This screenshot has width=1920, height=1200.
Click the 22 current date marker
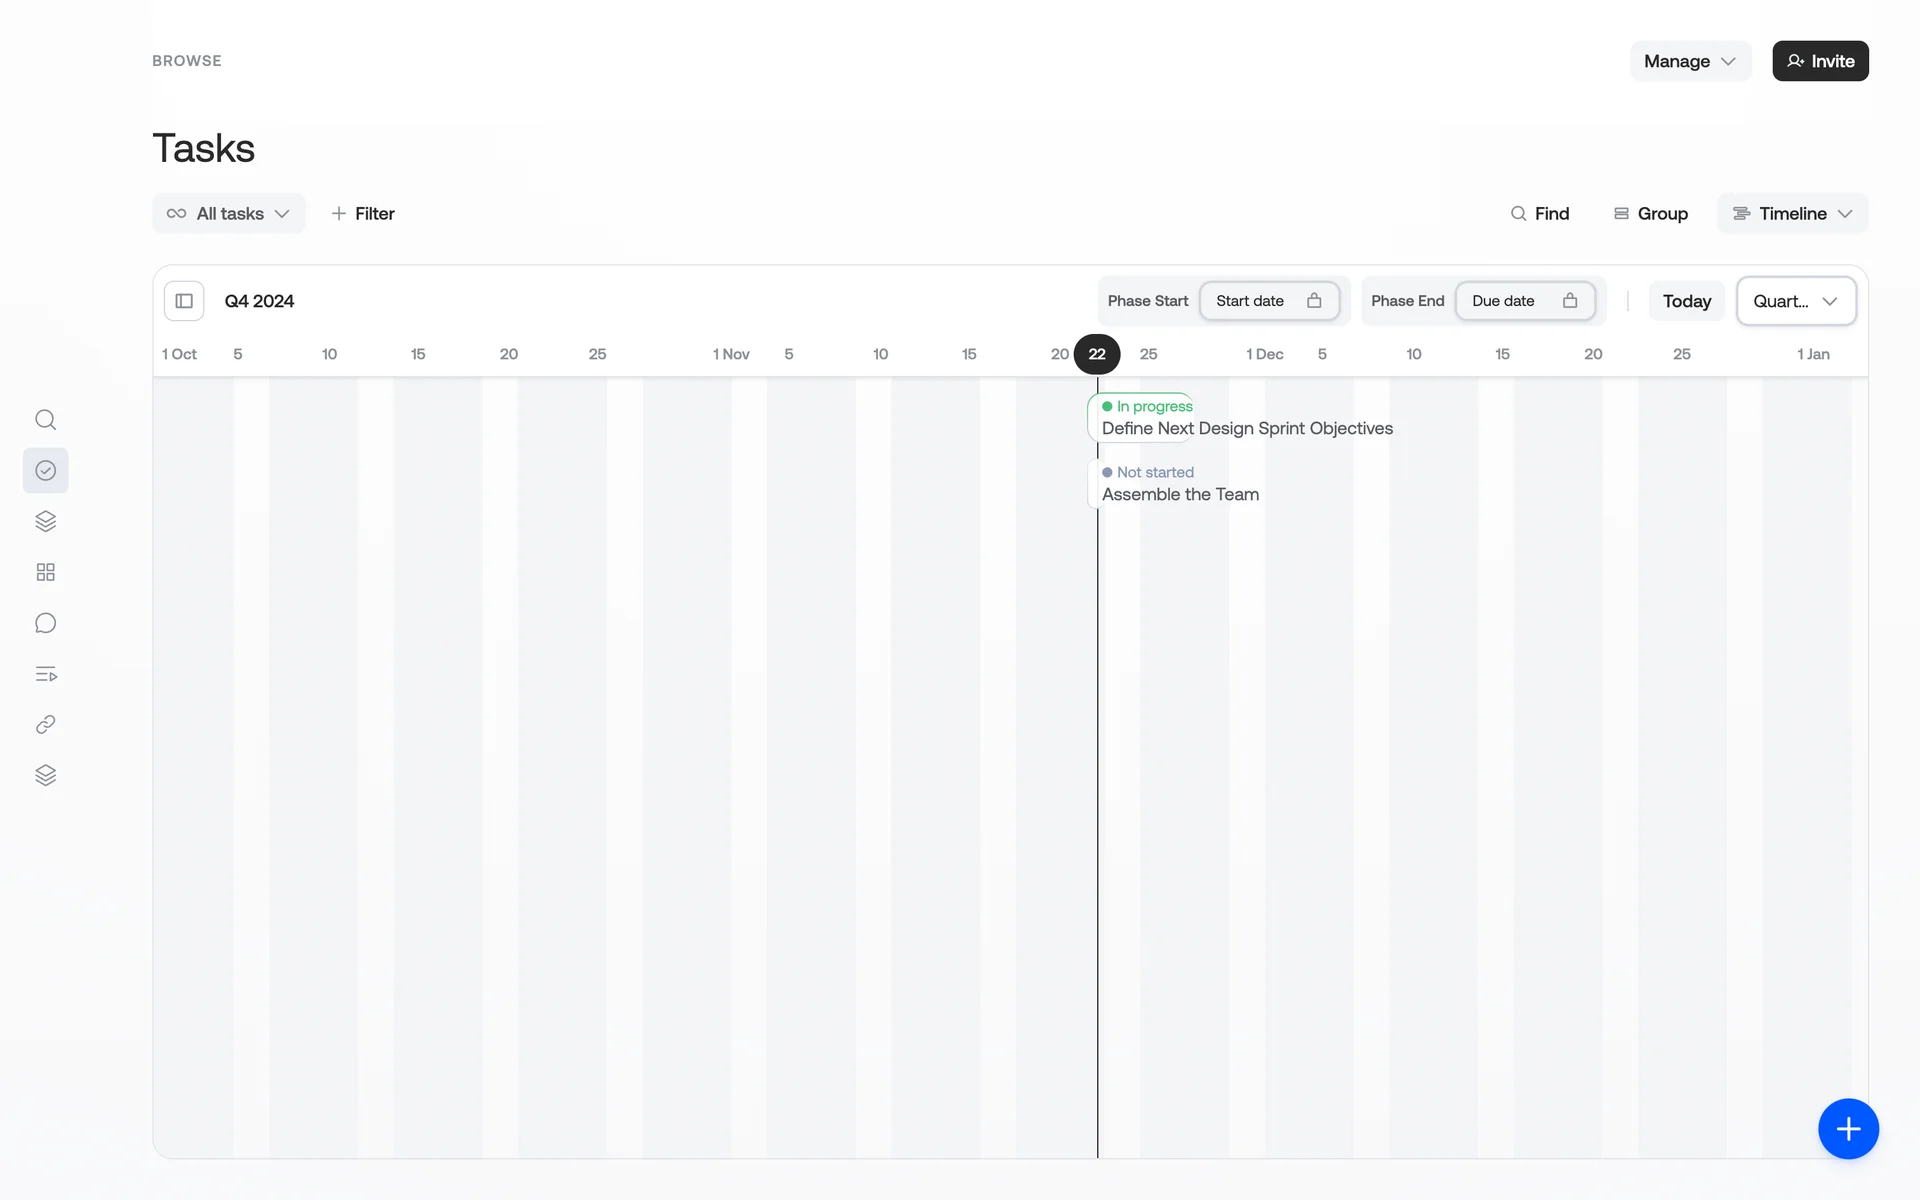click(1097, 354)
